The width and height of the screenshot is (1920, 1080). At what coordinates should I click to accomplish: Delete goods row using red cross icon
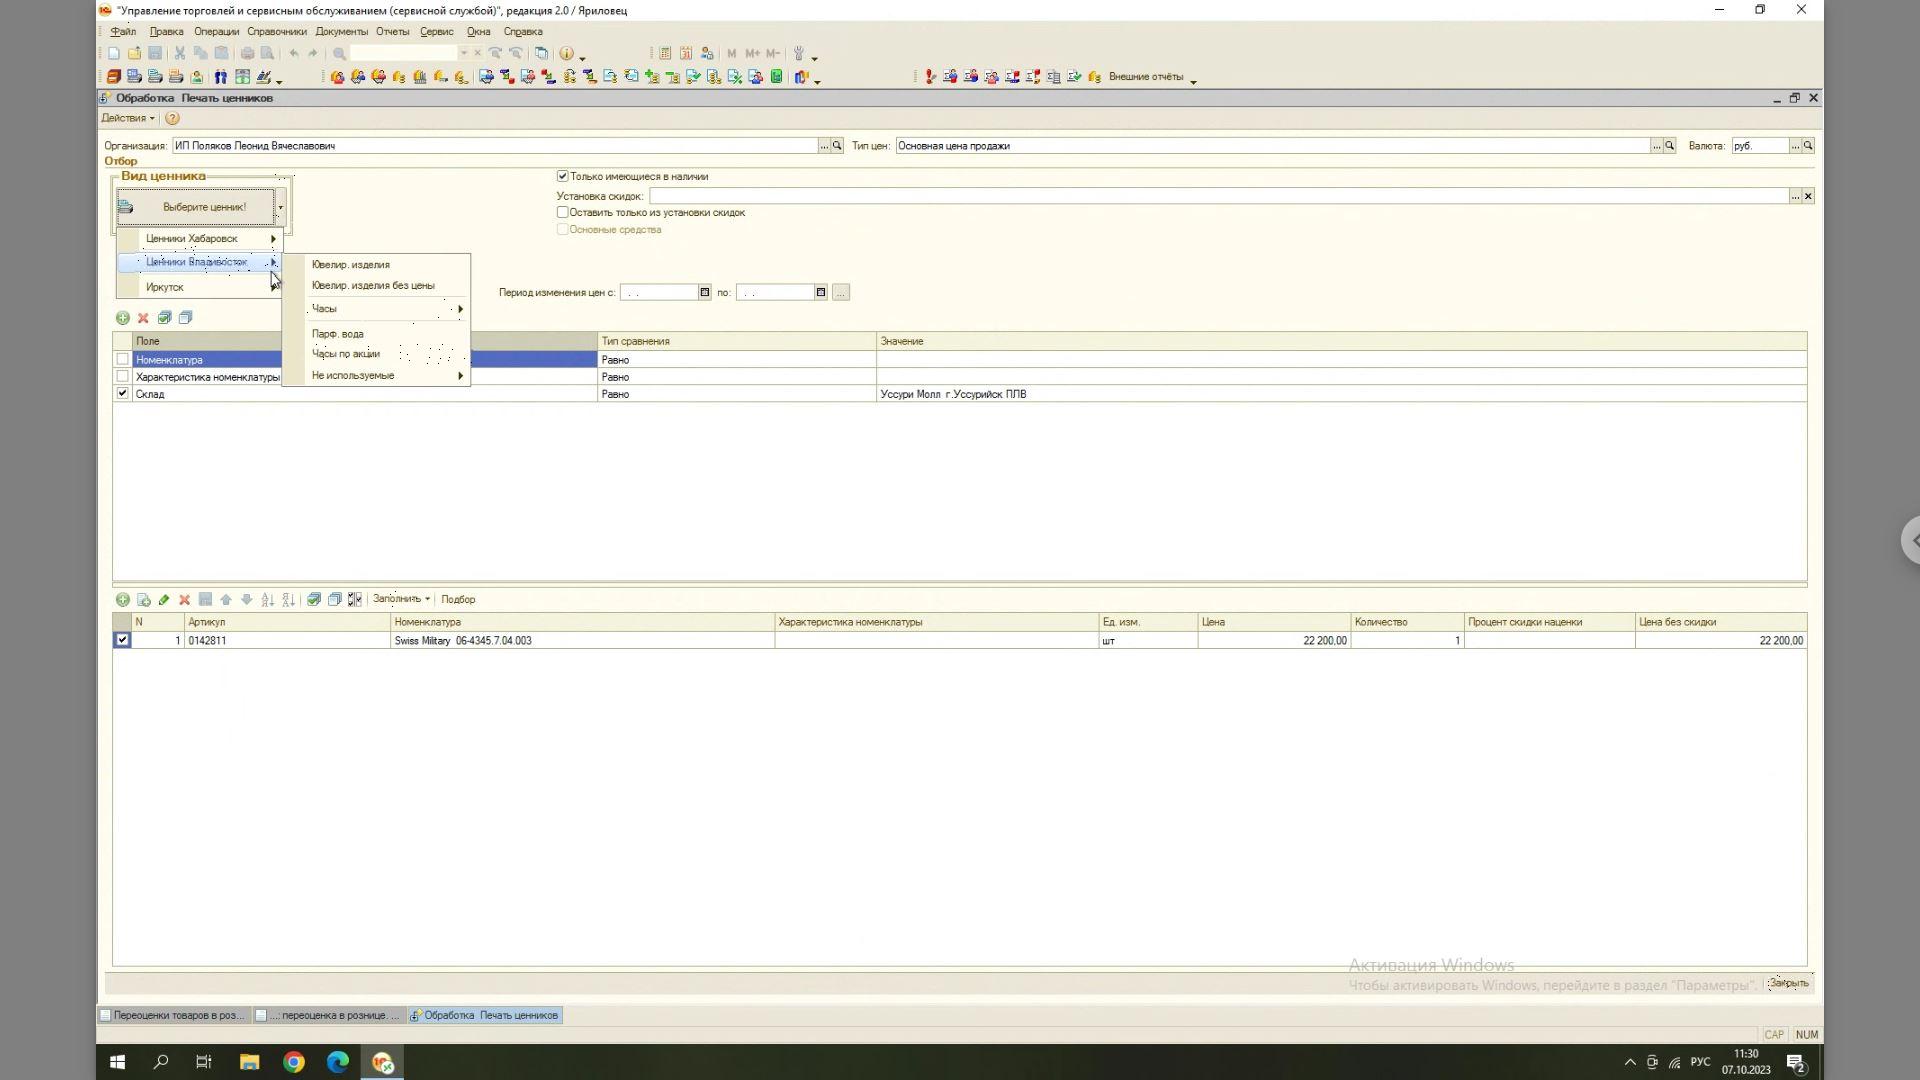[x=184, y=600]
